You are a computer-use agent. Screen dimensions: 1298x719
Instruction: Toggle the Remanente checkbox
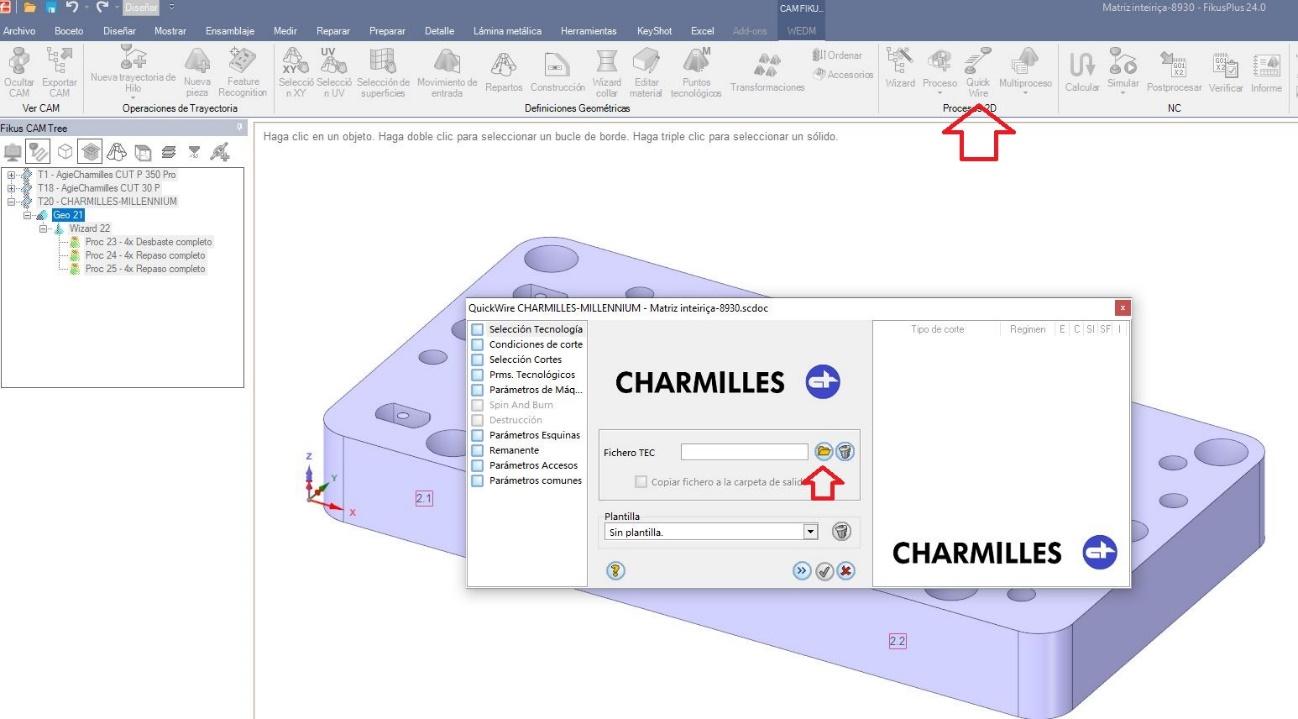478,450
